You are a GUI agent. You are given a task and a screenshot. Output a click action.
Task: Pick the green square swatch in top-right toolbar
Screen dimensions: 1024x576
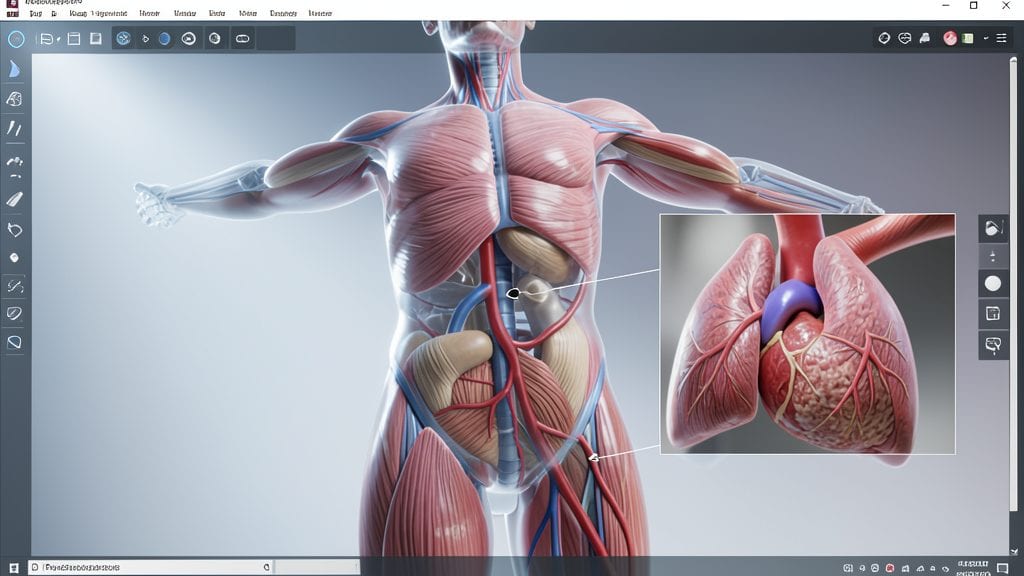[968, 39]
